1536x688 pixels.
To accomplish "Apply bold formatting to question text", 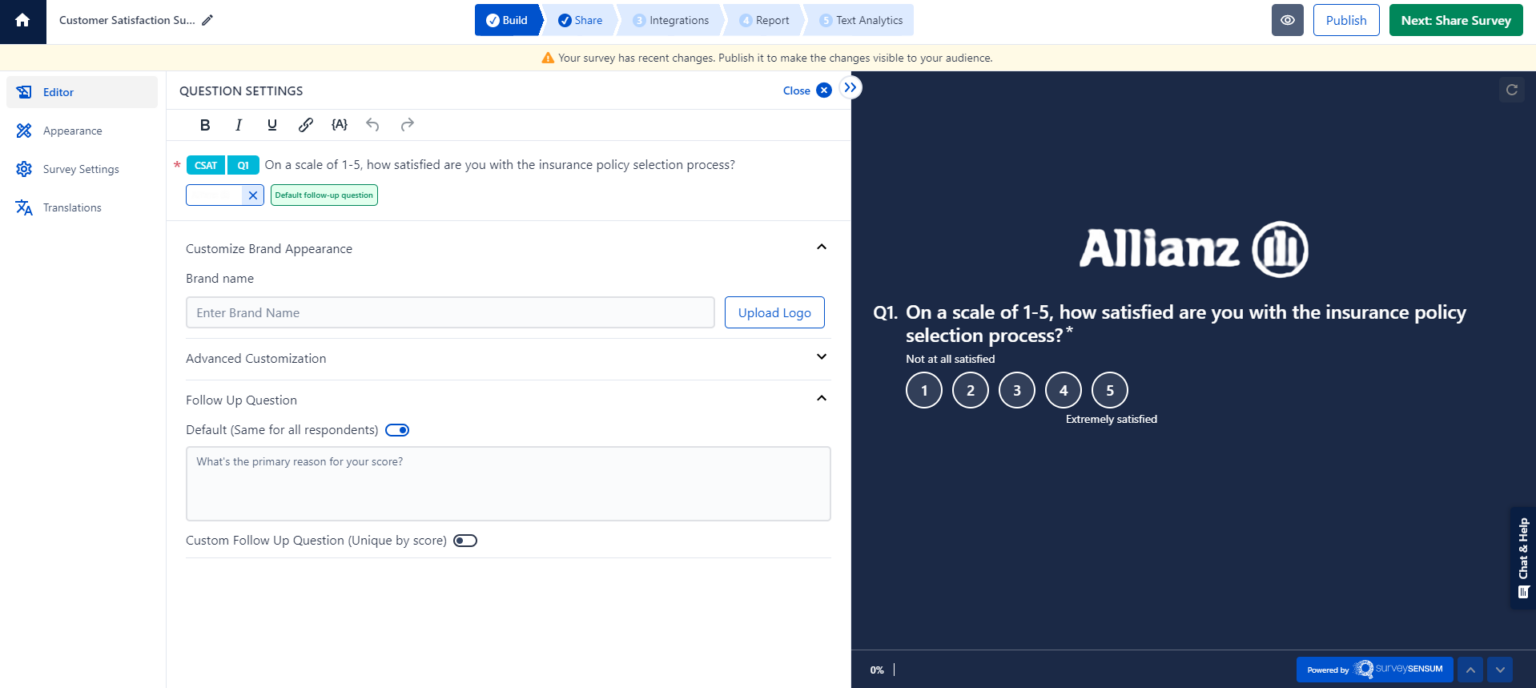I will pyautogui.click(x=205, y=125).
